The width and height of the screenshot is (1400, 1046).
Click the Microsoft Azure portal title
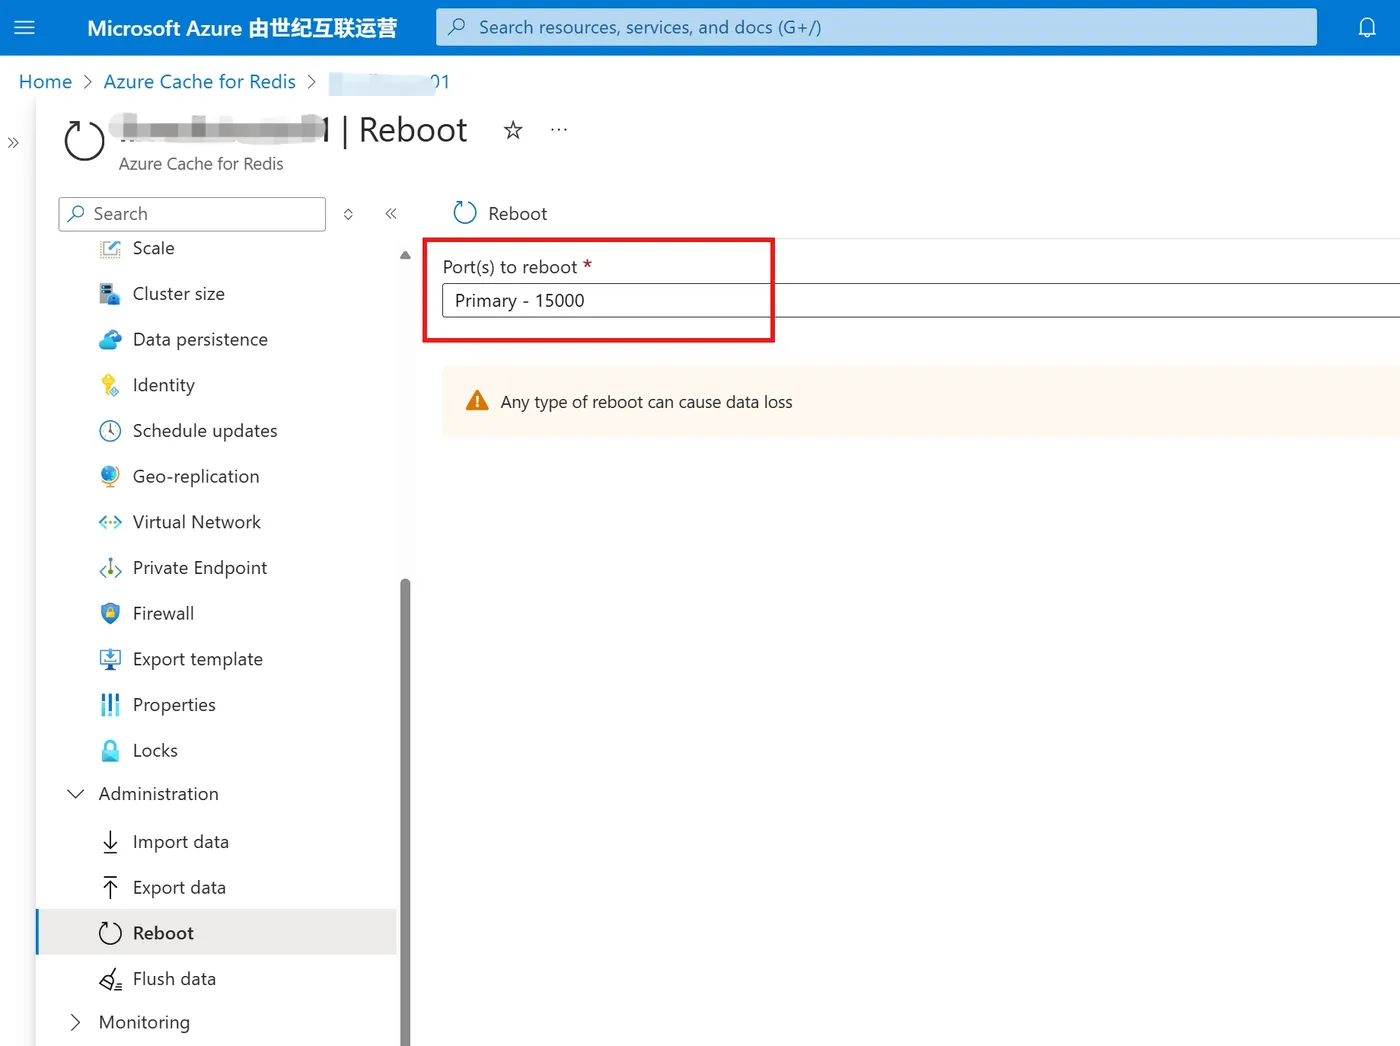[242, 28]
